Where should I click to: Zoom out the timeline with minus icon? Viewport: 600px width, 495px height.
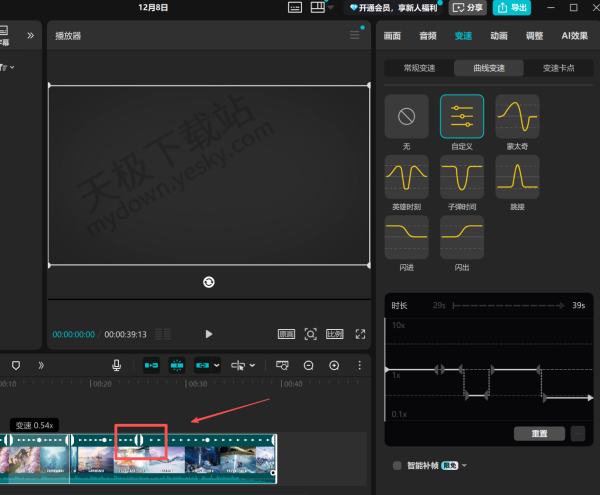[x=309, y=366]
